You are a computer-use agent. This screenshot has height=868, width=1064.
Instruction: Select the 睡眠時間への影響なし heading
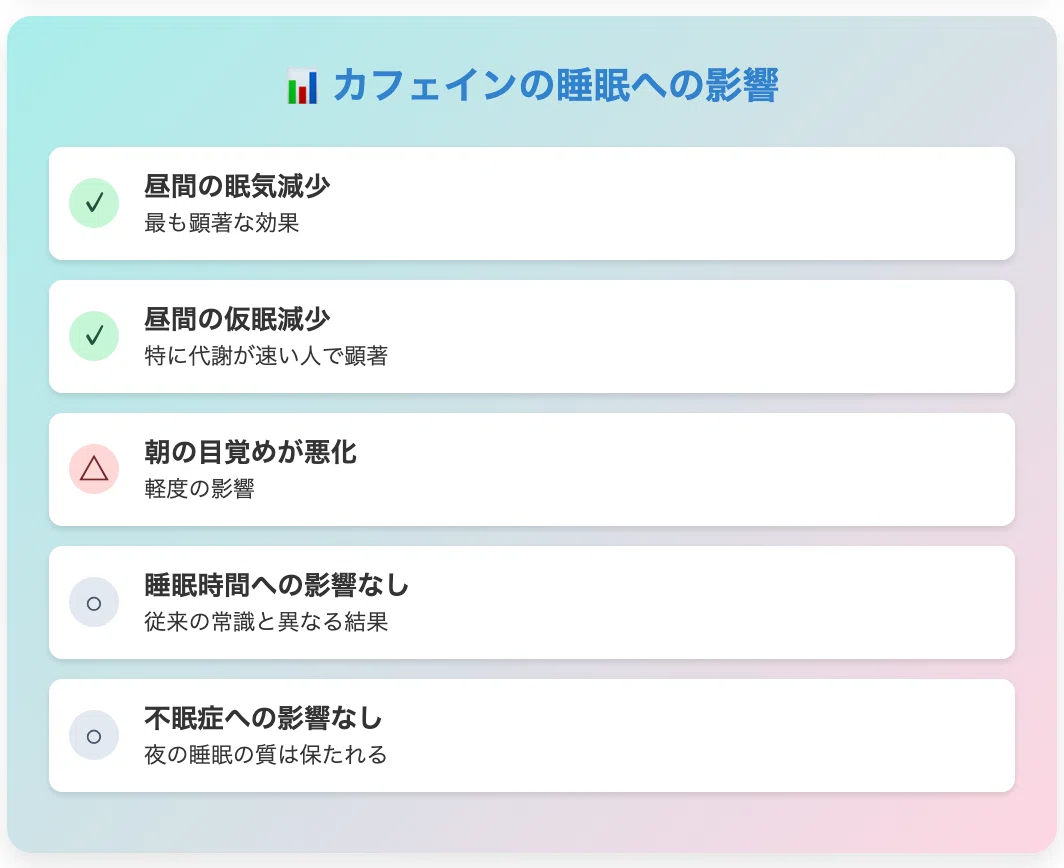pos(276,585)
